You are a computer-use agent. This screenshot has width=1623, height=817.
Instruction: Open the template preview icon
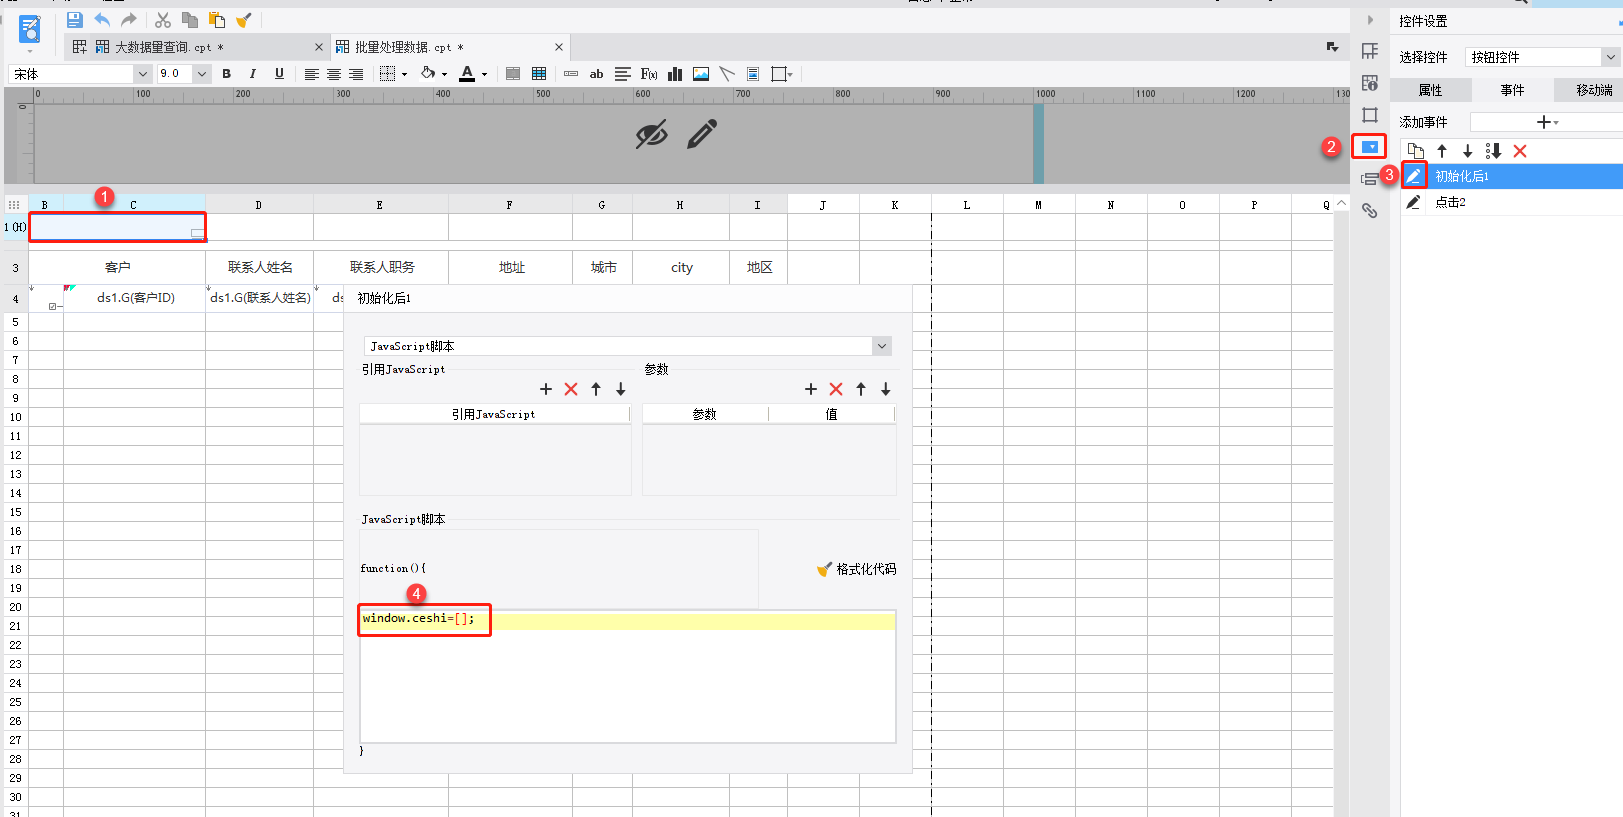click(x=30, y=30)
